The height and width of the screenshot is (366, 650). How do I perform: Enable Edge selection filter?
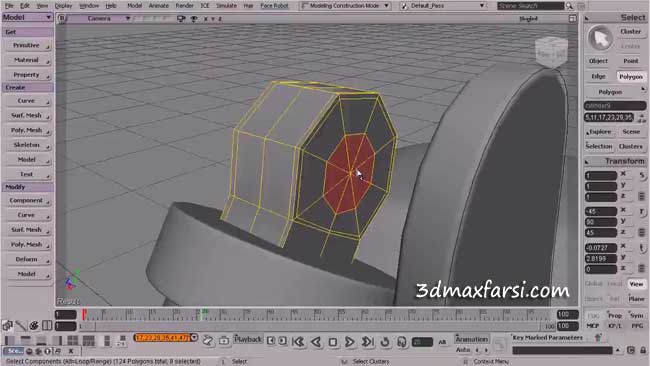coord(598,76)
